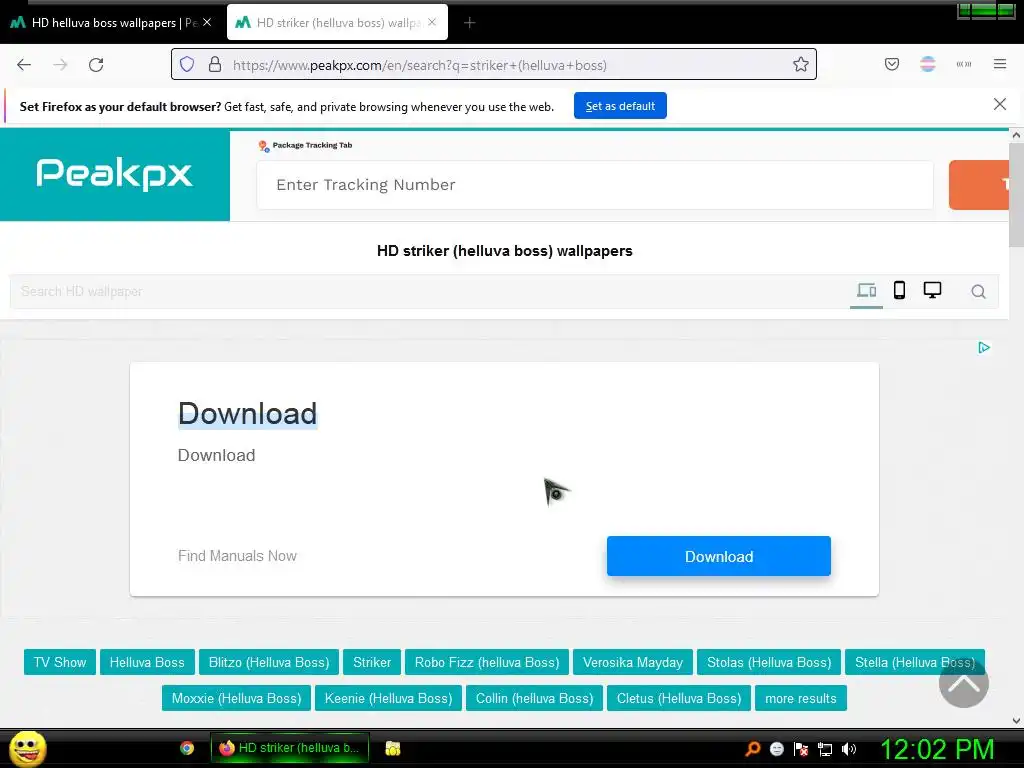This screenshot has height=768, width=1024.
Task: Focus the Enter Tracking Number field
Action: click(x=595, y=185)
